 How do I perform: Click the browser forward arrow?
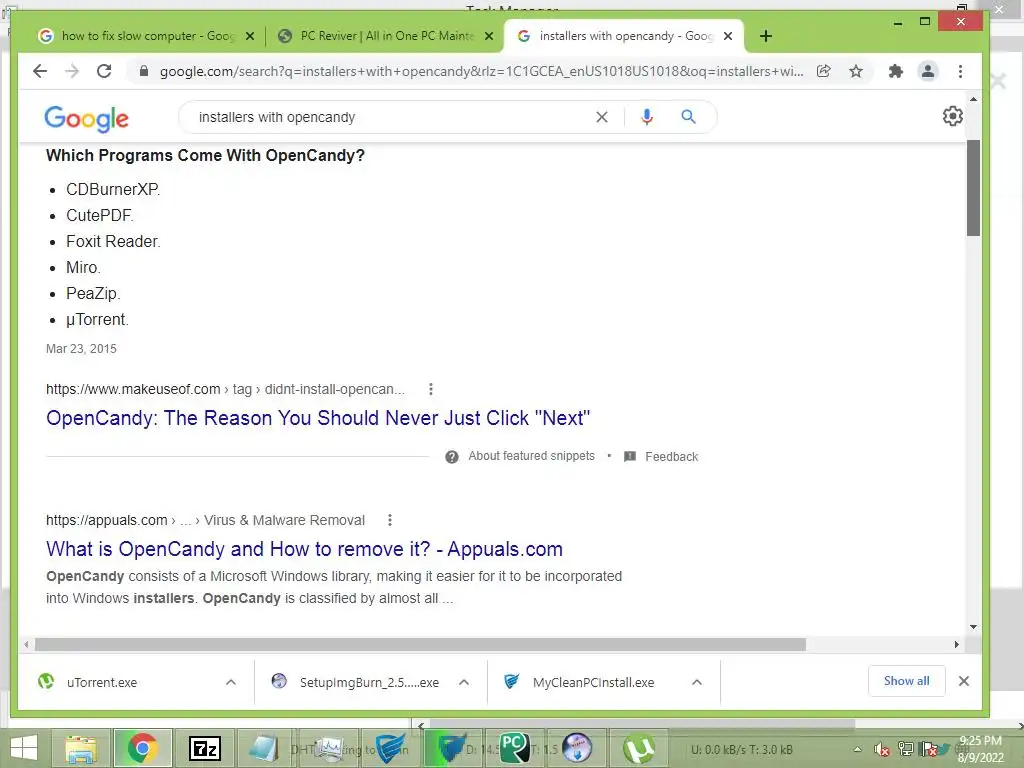72,71
